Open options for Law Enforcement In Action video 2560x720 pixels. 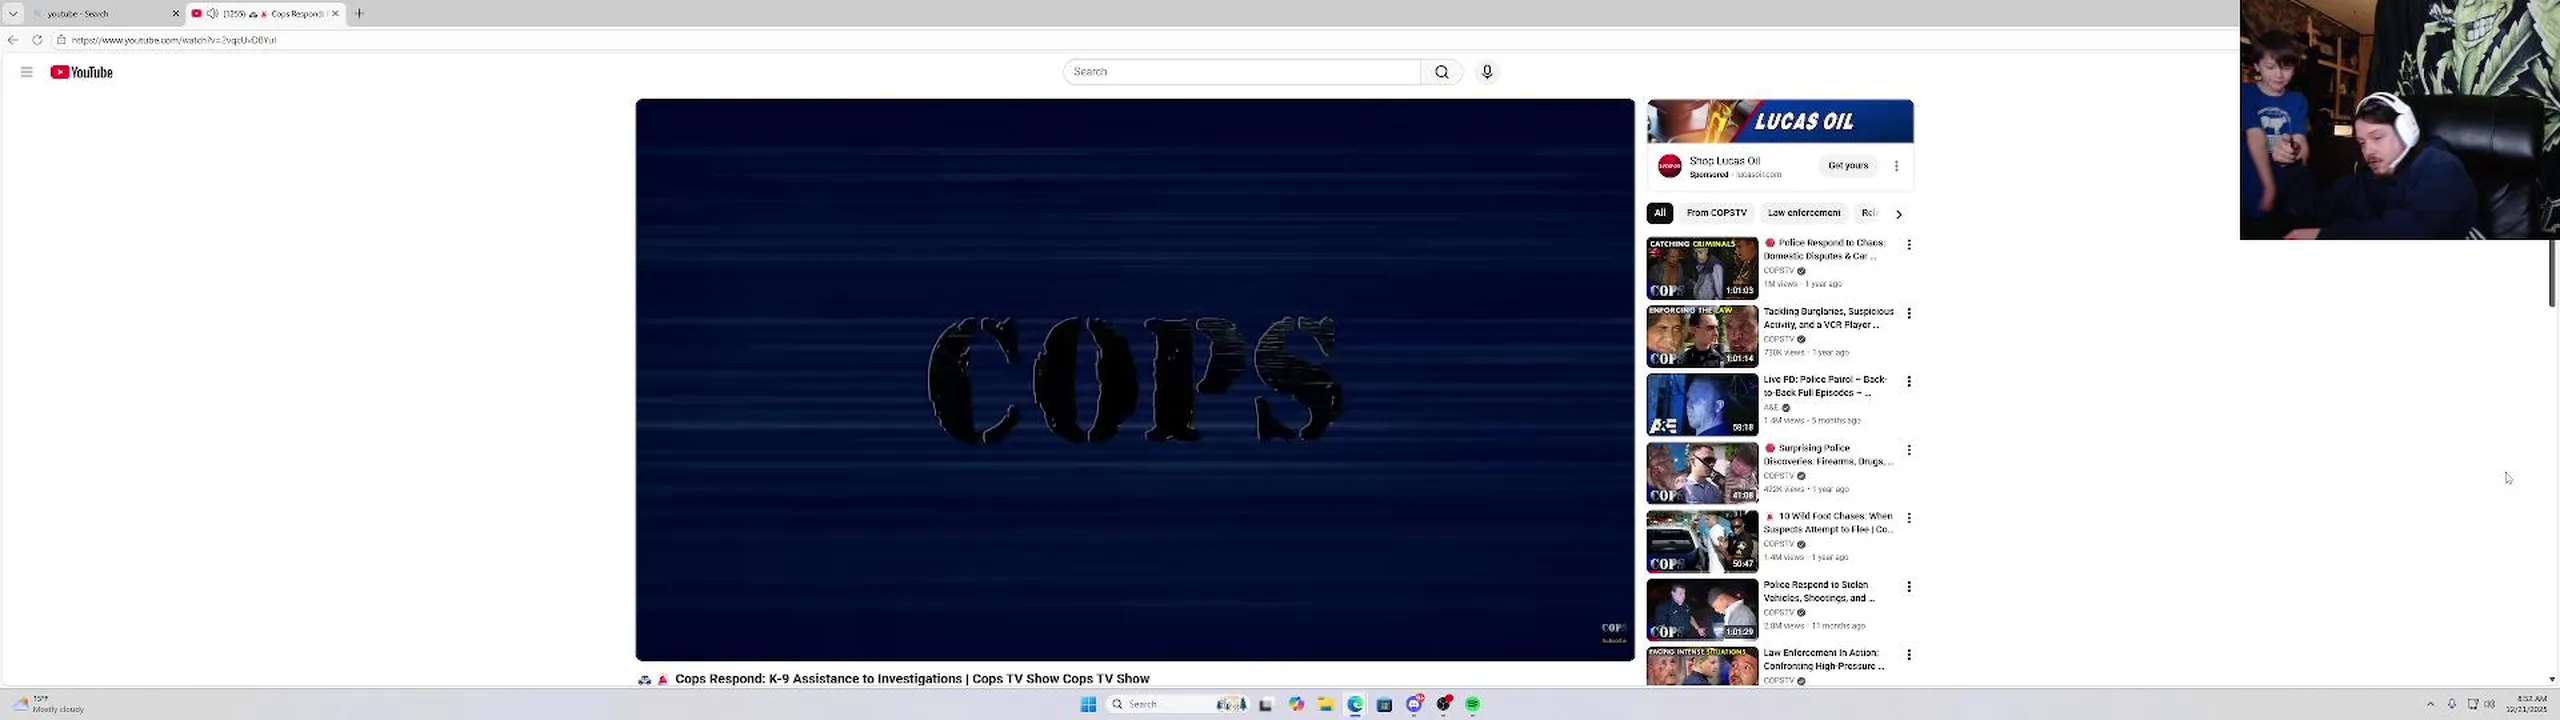coord(1909,655)
